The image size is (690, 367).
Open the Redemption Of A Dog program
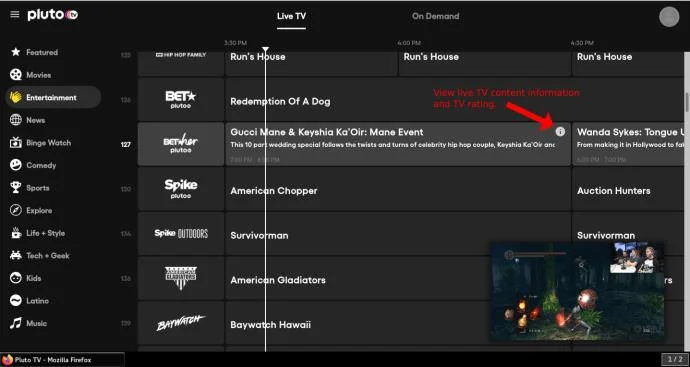tap(398, 99)
